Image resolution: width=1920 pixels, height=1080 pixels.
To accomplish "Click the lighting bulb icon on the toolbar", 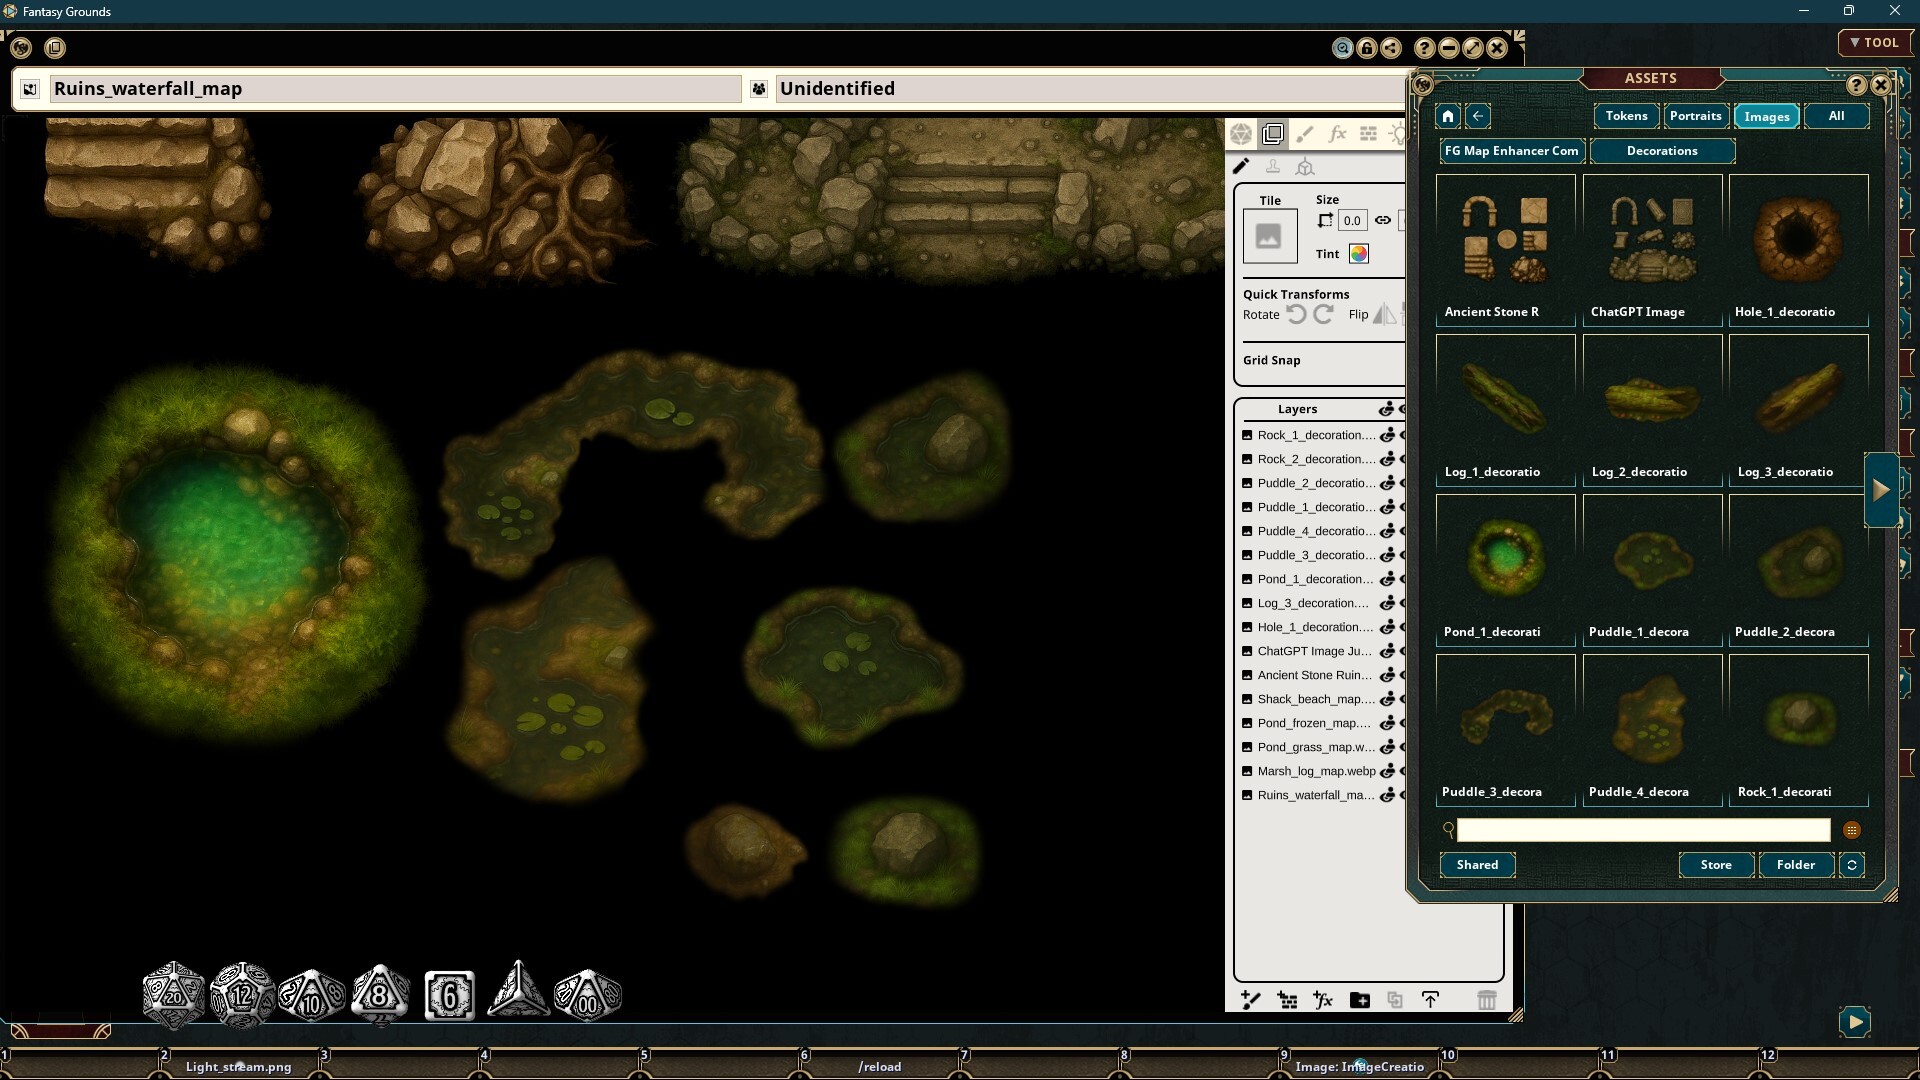I will (1398, 133).
